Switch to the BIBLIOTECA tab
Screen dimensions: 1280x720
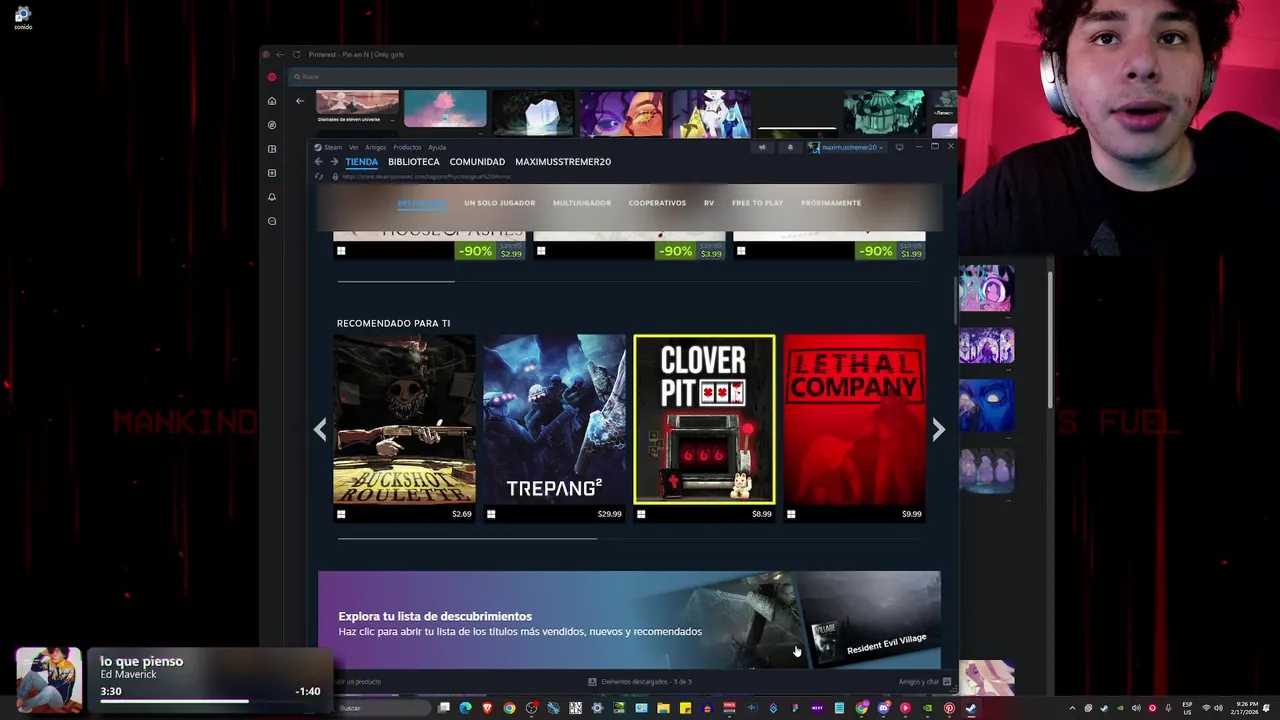coord(414,162)
